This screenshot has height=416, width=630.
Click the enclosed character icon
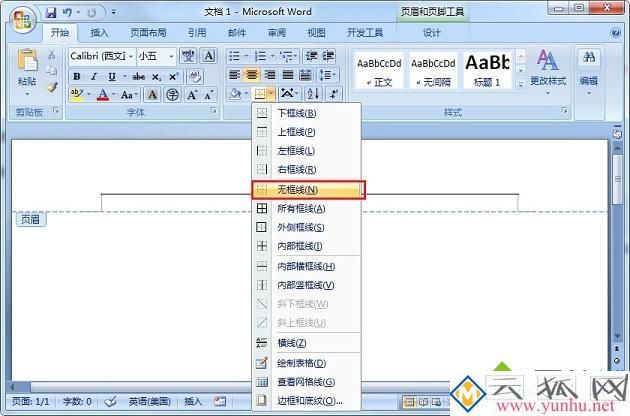(172, 95)
